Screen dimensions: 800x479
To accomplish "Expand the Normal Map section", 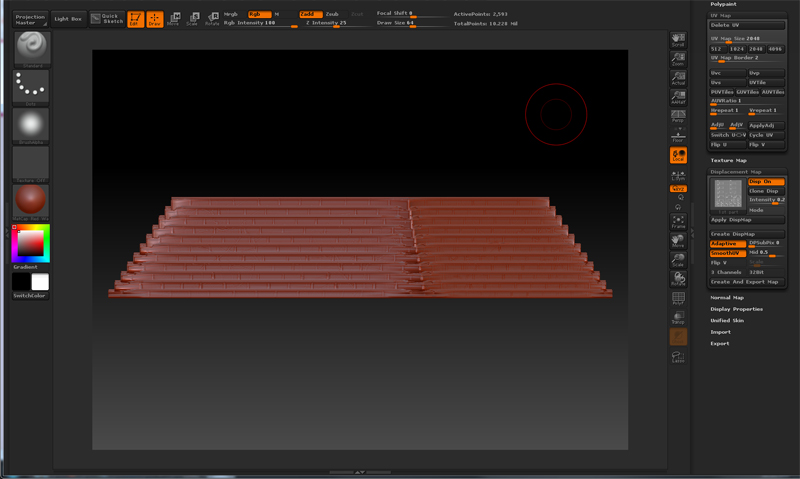I will (726, 298).
